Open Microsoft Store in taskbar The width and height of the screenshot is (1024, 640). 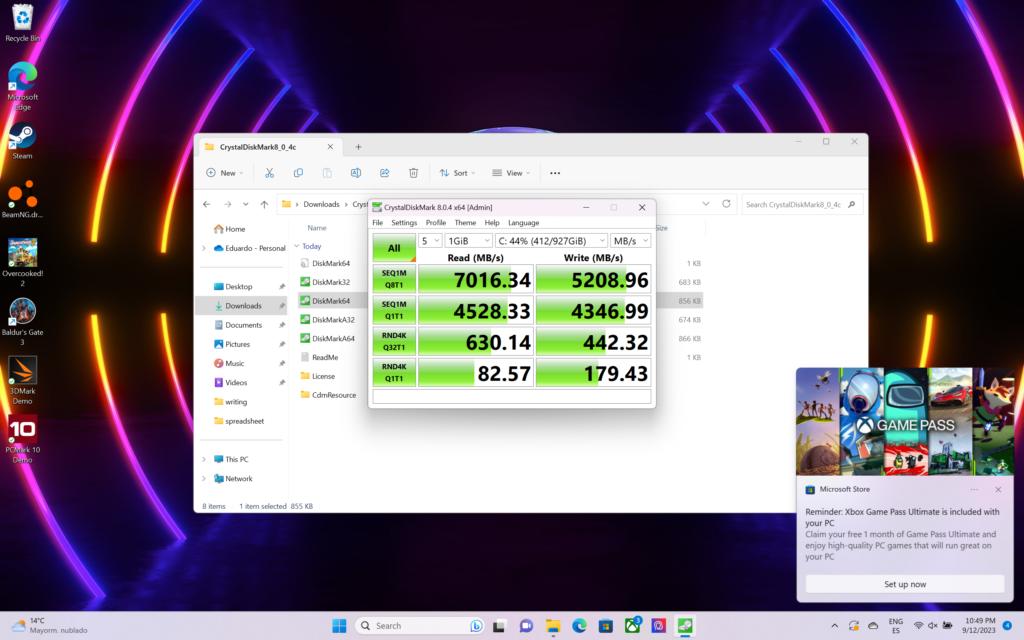pyautogui.click(x=605, y=626)
